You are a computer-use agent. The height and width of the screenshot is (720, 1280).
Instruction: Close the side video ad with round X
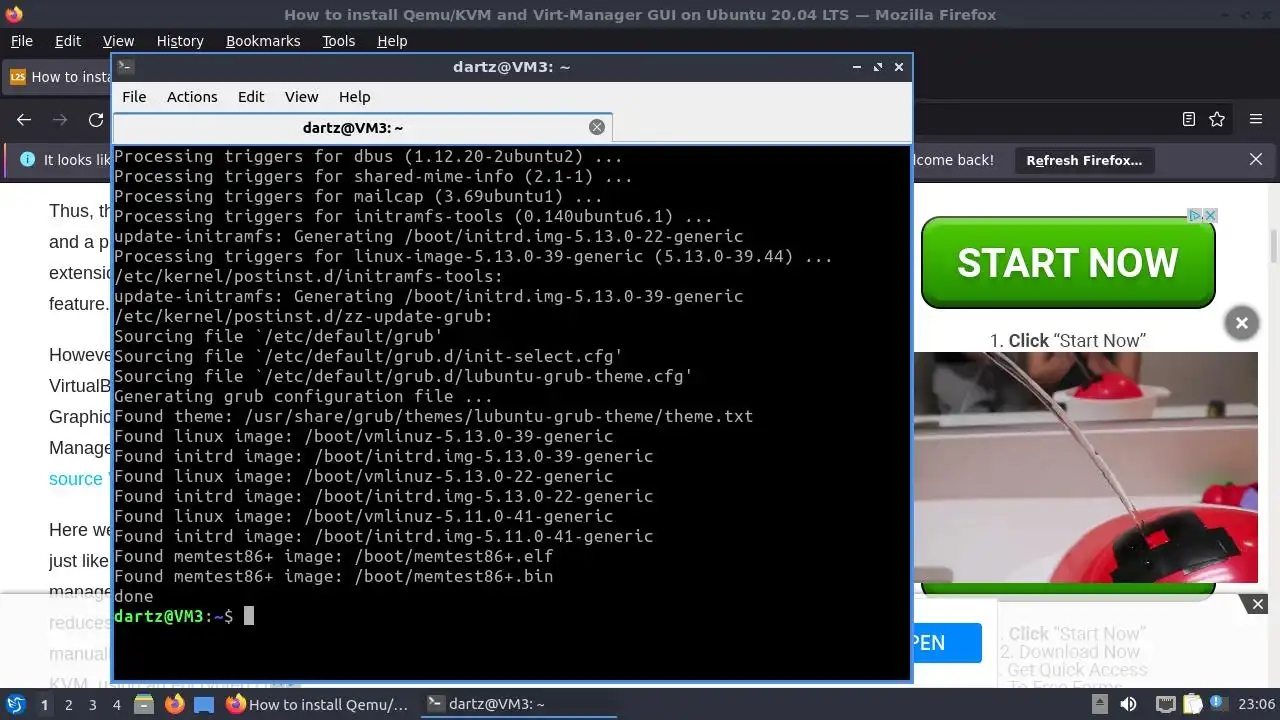tap(1242, 323)
